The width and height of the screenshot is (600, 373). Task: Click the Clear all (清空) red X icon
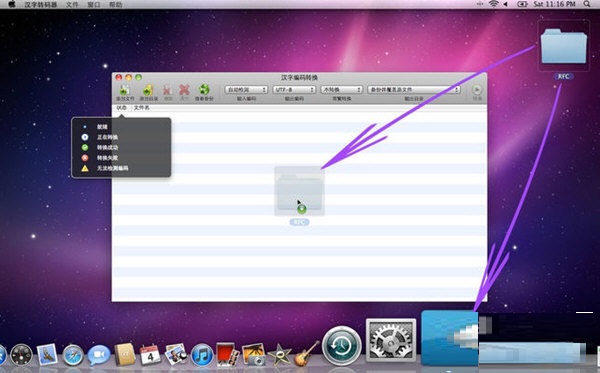point(184,90)
